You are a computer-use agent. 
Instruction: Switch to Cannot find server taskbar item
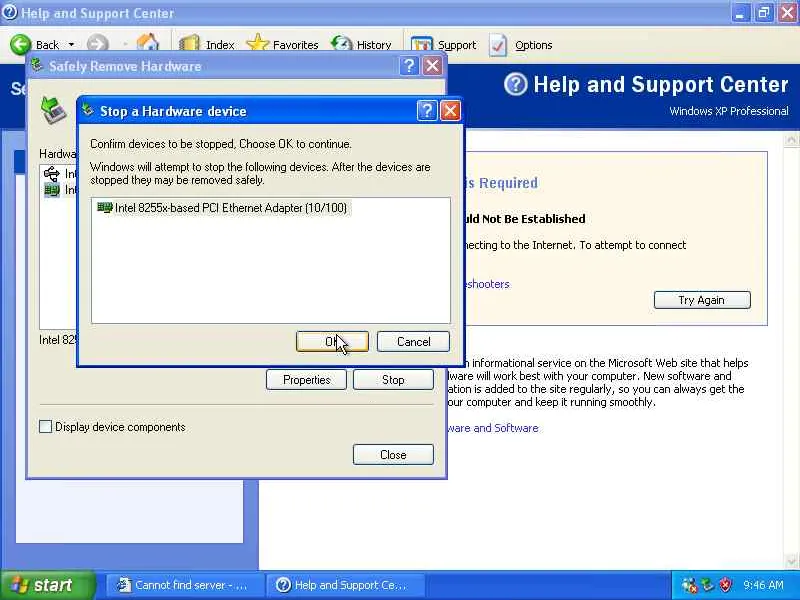(184, 585)
